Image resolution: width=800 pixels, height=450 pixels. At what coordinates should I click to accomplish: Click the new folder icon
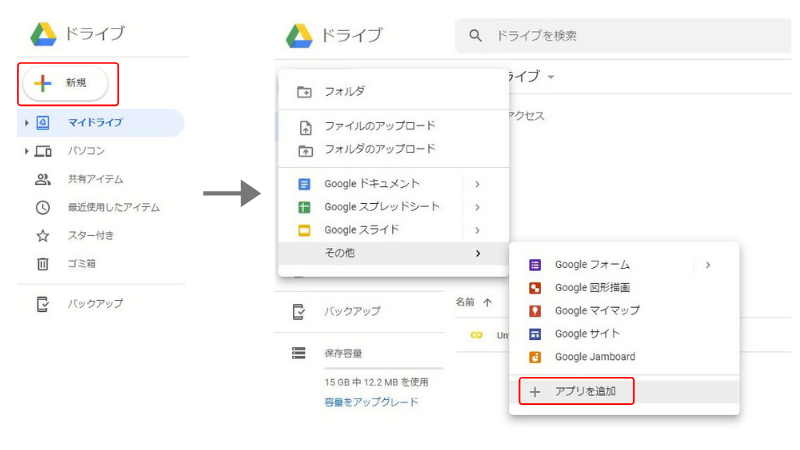(305, 92)
